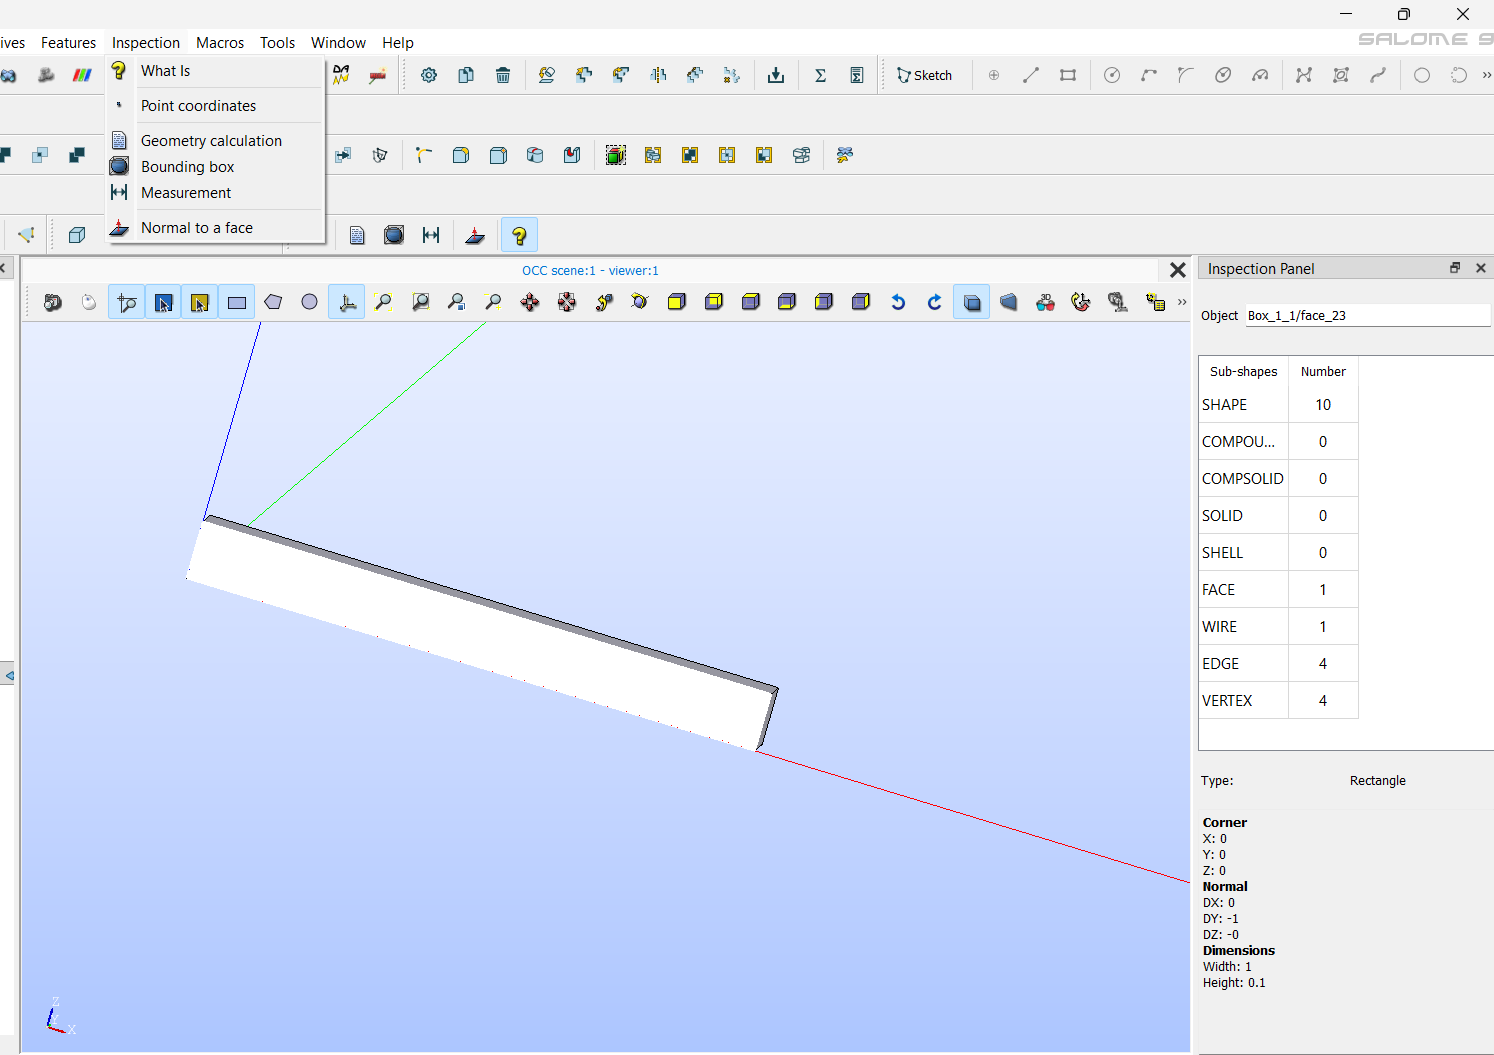
Task: Select the EDGE row in sub-shapes table
Action: (x=1279, y=664)
